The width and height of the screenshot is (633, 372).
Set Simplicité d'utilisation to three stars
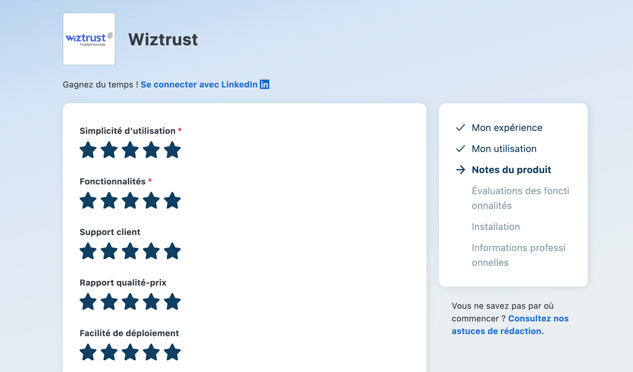(130, 150)
